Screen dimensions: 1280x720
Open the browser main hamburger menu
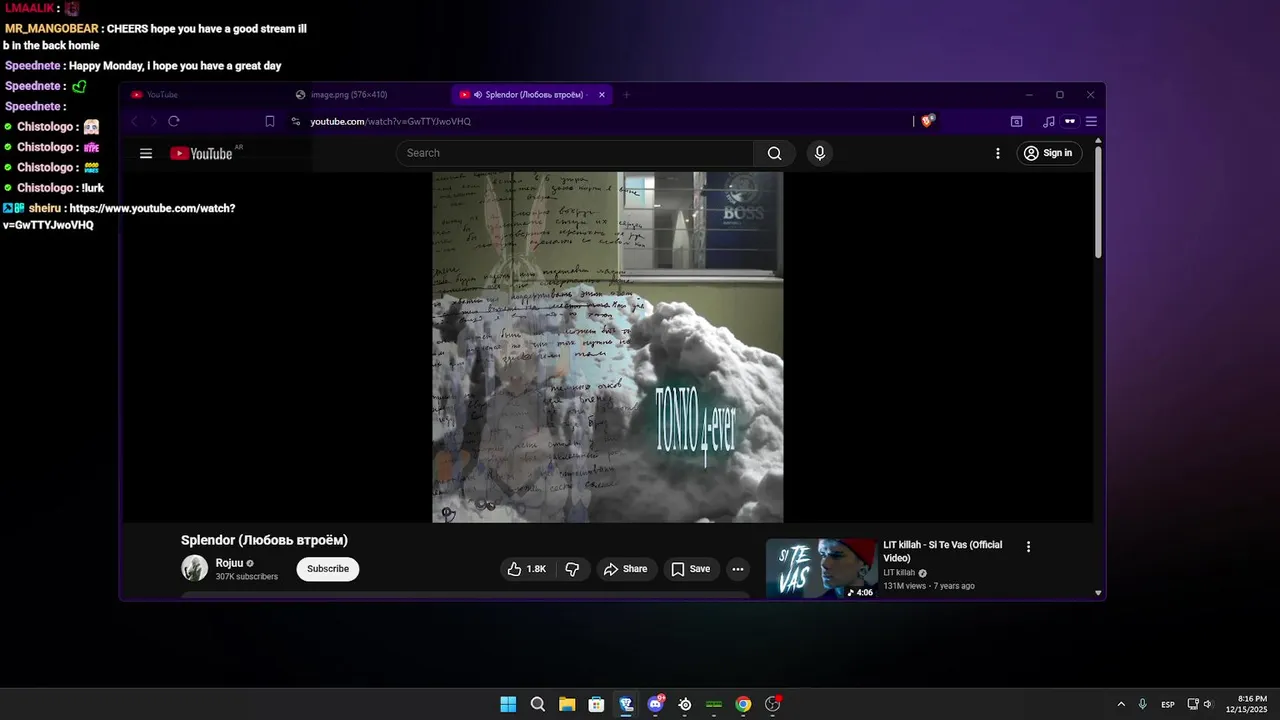click(1091, 121)
